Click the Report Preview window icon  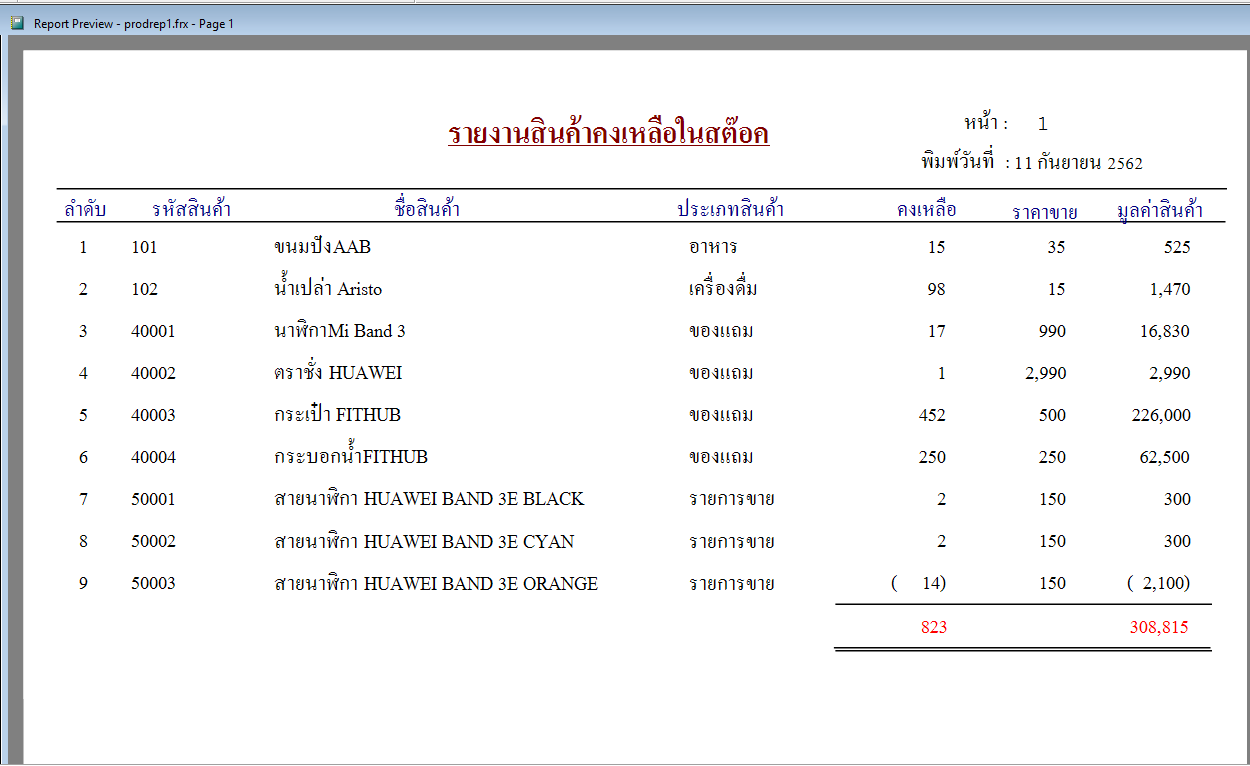[x=17, y=23]
